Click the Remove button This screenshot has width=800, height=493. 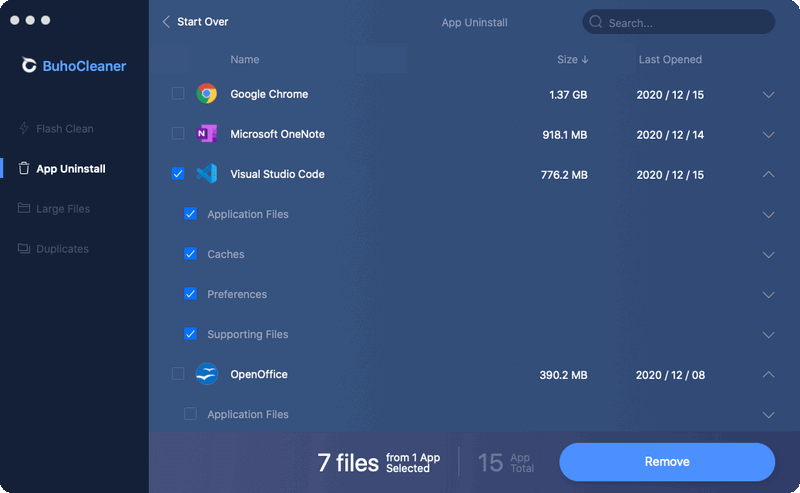point(667,461)
